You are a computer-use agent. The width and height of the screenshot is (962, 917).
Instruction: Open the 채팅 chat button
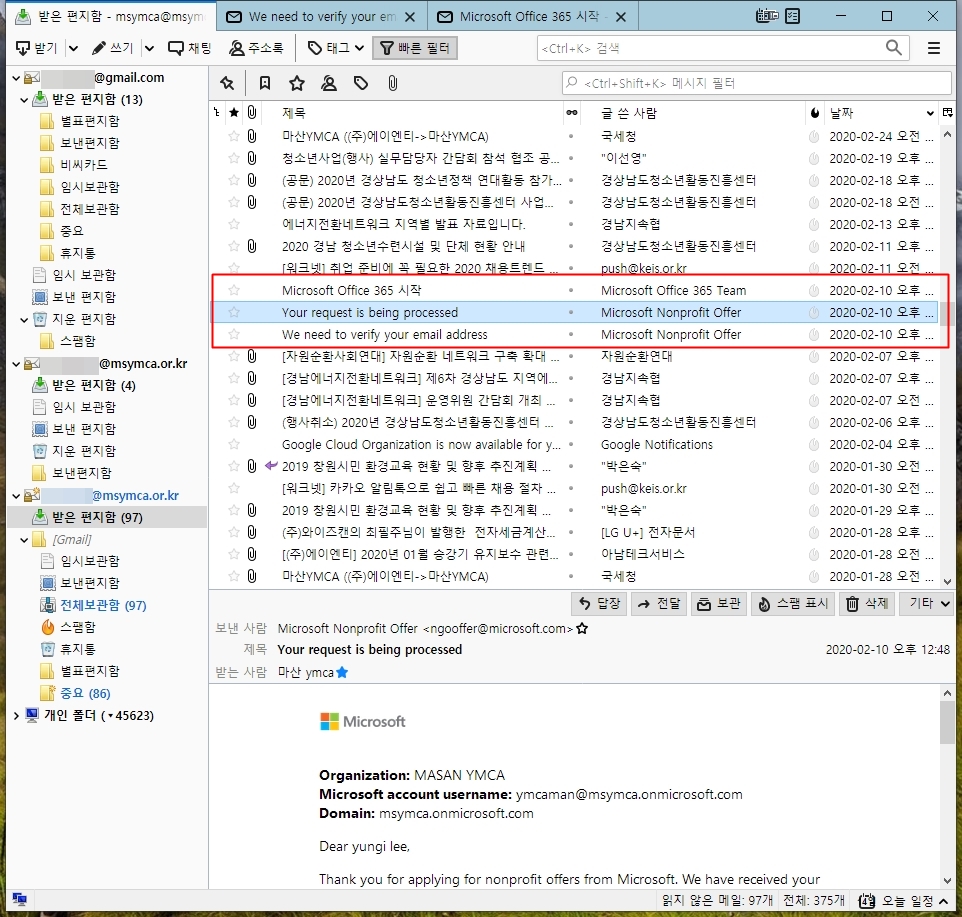point(190,48)
